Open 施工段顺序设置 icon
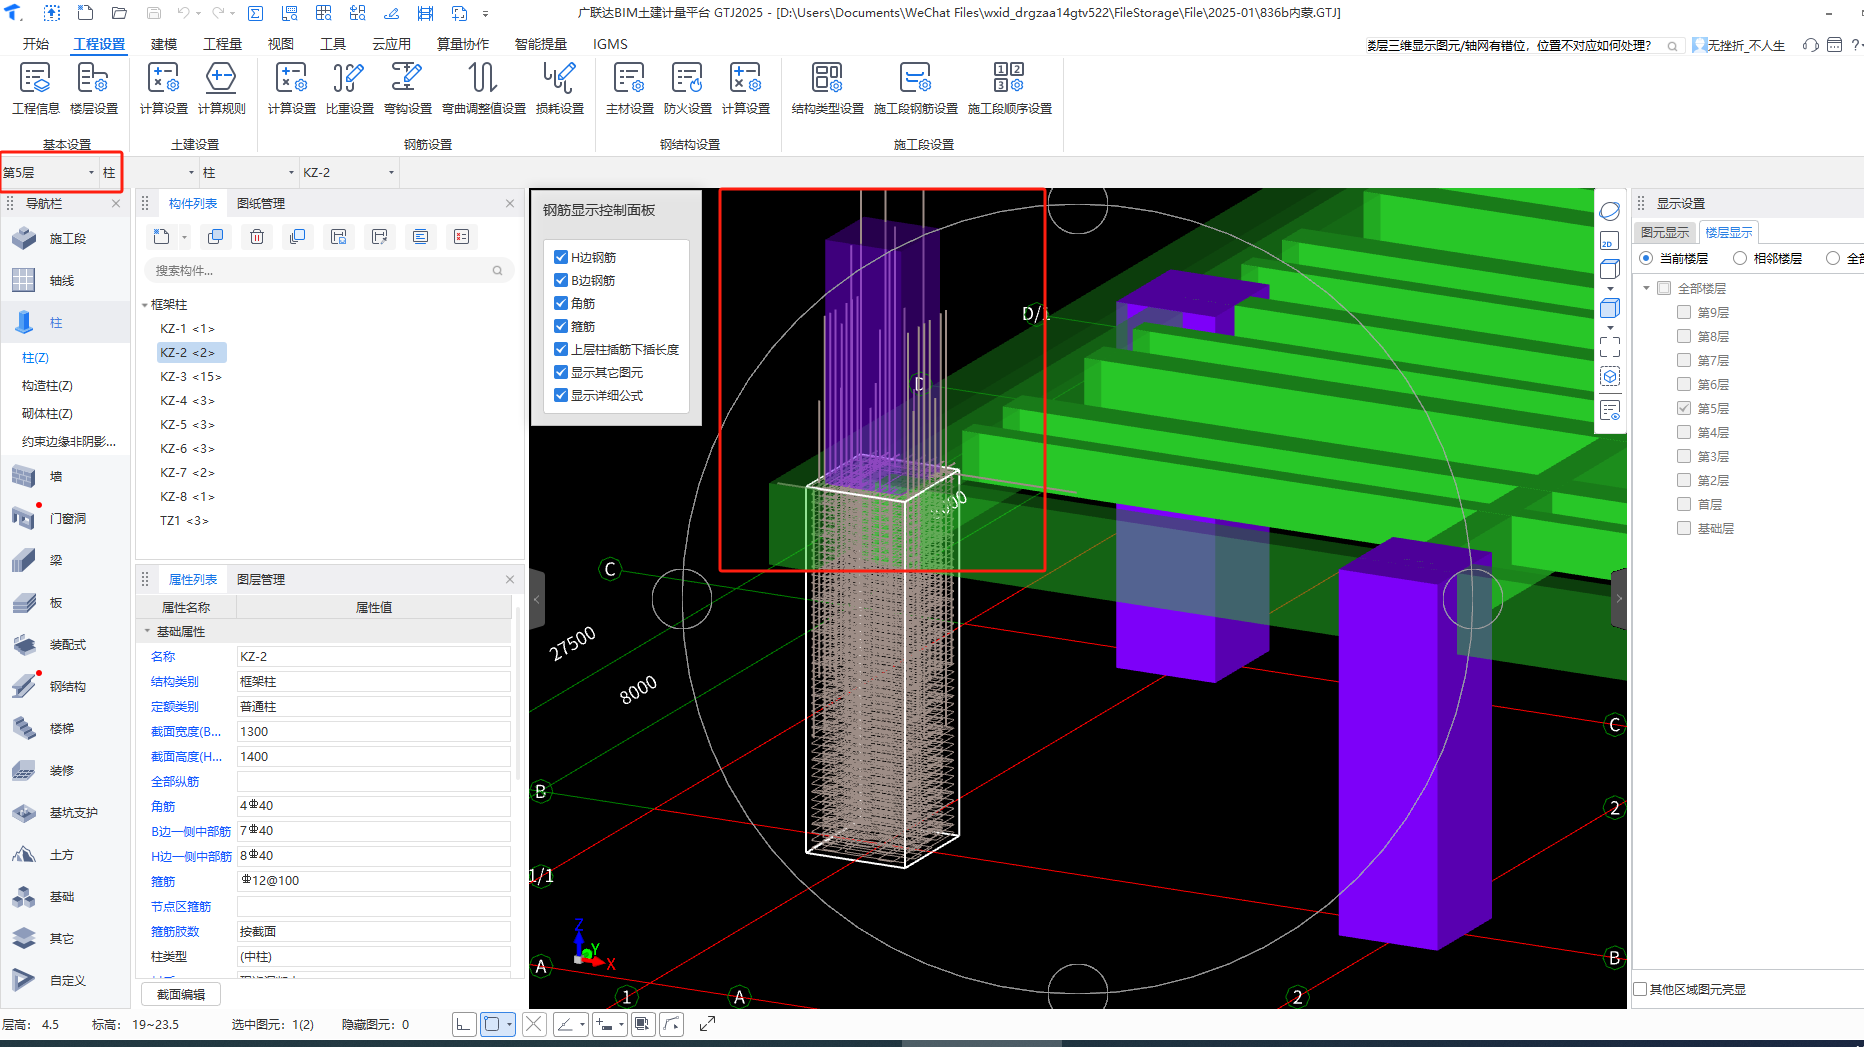 [1009, 88]
